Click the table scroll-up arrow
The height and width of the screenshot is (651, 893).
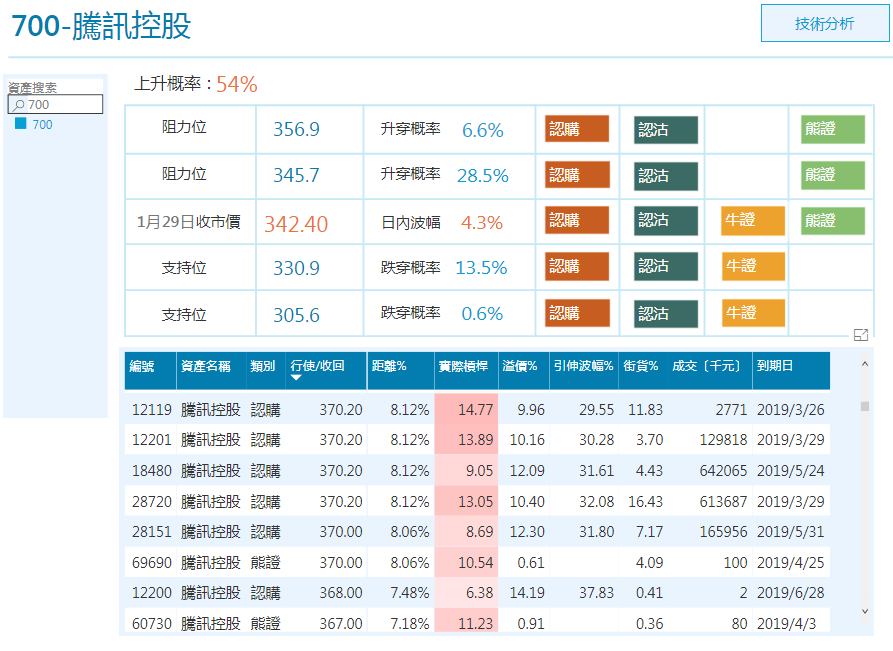click(x=865, y=364)
